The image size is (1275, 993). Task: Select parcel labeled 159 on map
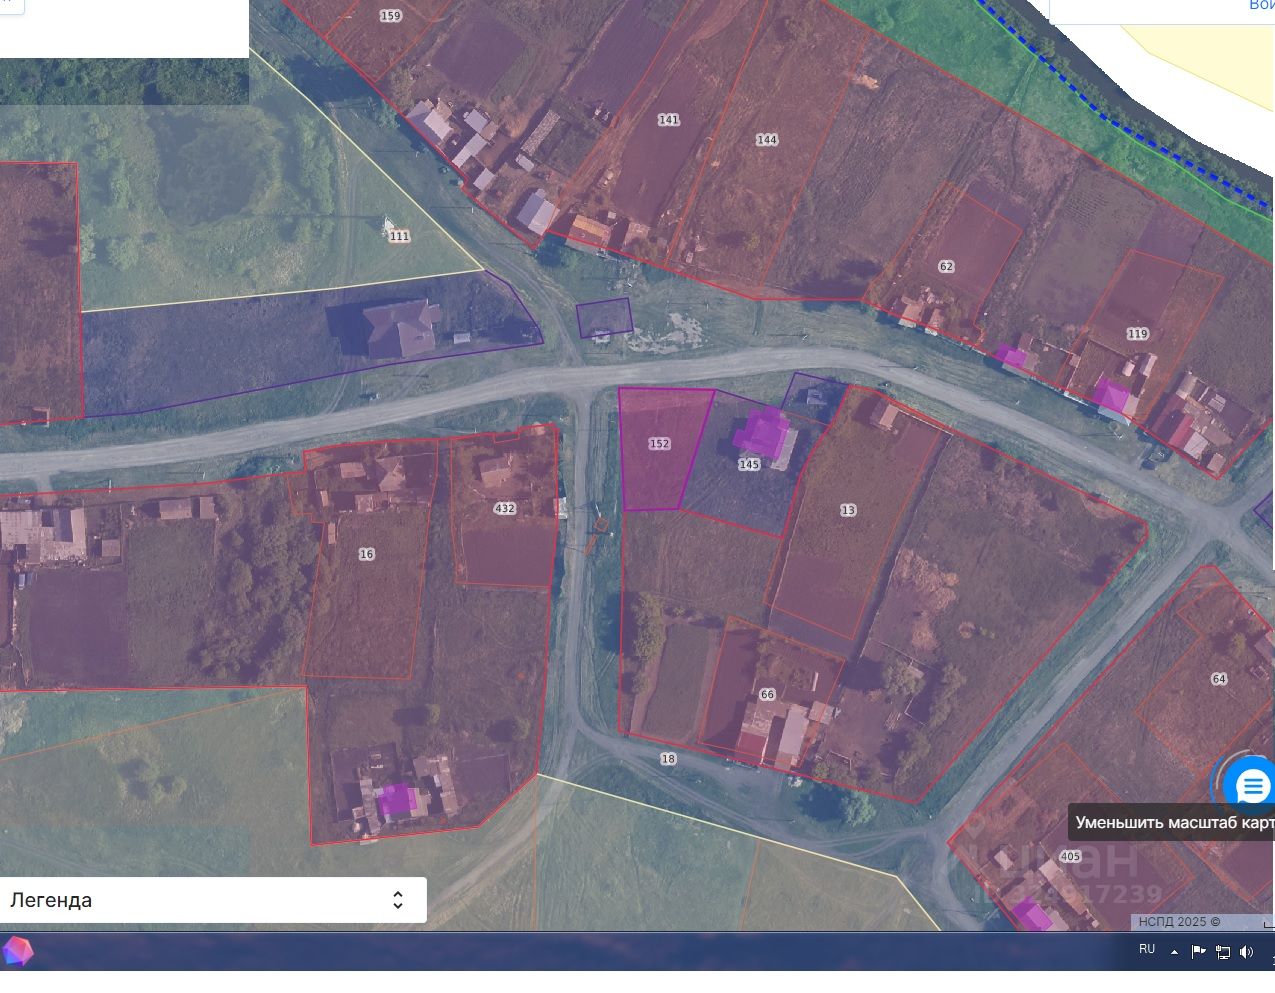pos(390,16)
